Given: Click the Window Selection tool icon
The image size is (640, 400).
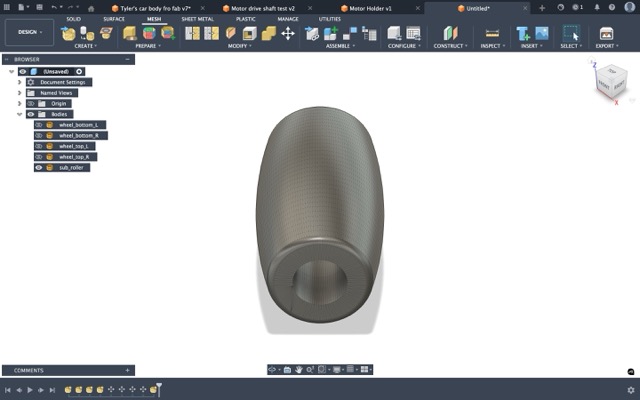Looking at the screenshot, I should point(571,33).
